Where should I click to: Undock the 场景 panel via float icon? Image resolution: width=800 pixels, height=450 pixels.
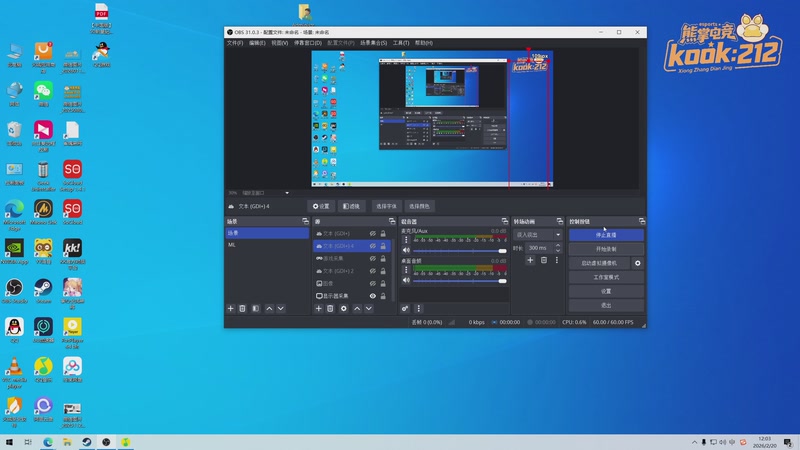point(305,221)
